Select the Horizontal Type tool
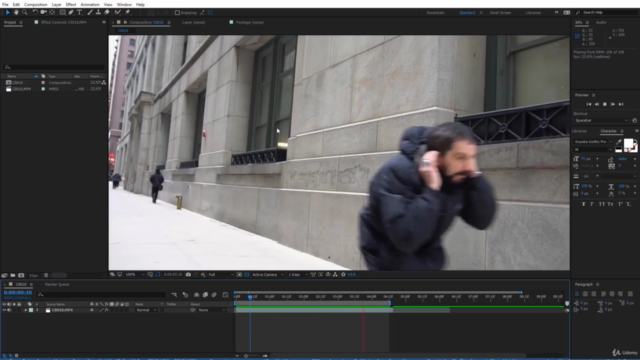The height and width of the screenshot is (360, 640). tap(80, 13)
